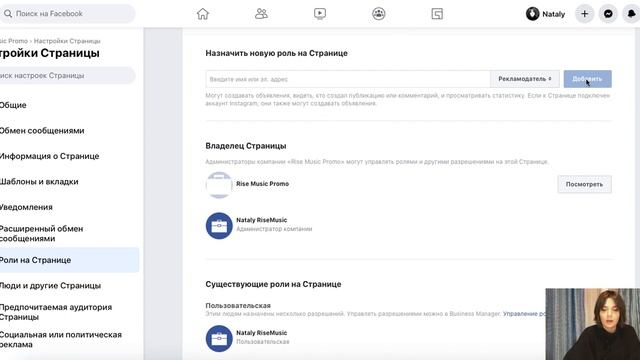Open the Friends icon in top bar
The image size is (640, 360).
pyautogui.click(x=261, y=14)
